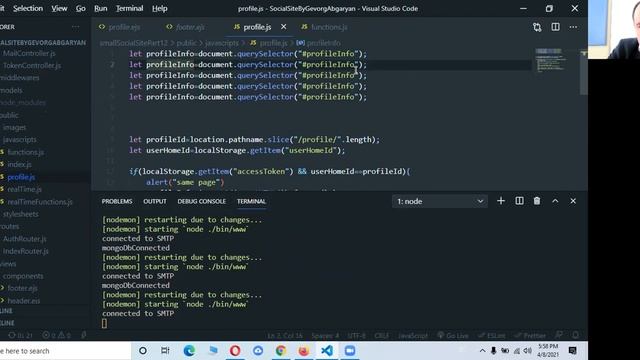Open the Run menu
The width and height of the screenshot is (640, 360).
click(x=100, y=8)
